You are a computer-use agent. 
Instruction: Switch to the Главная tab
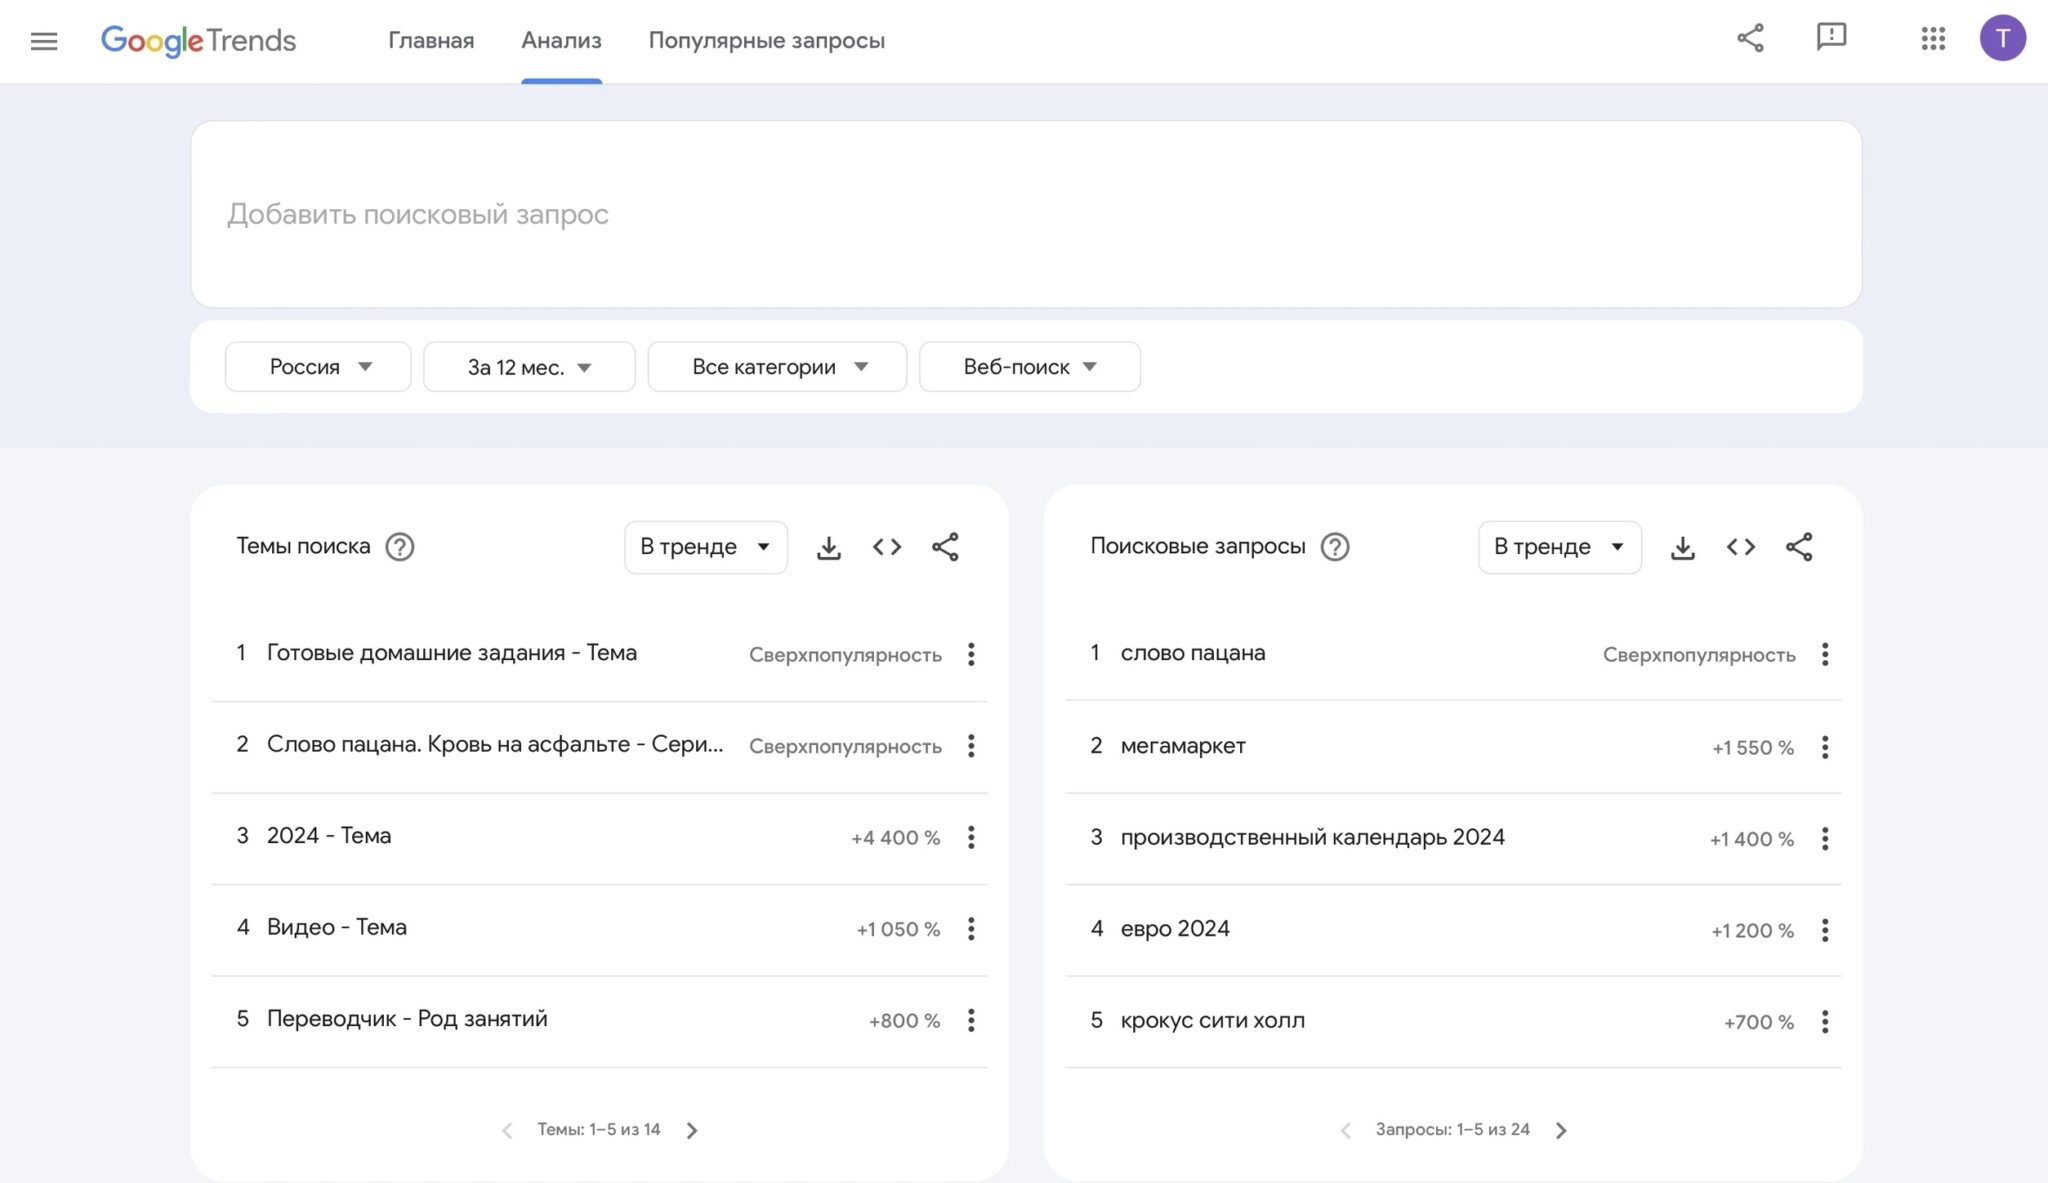431,41
